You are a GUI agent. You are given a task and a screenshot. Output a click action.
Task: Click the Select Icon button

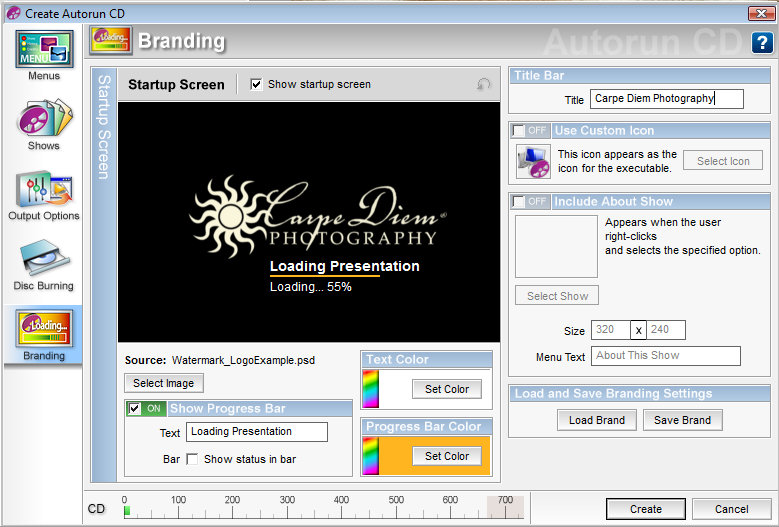(x=723, y=161)
